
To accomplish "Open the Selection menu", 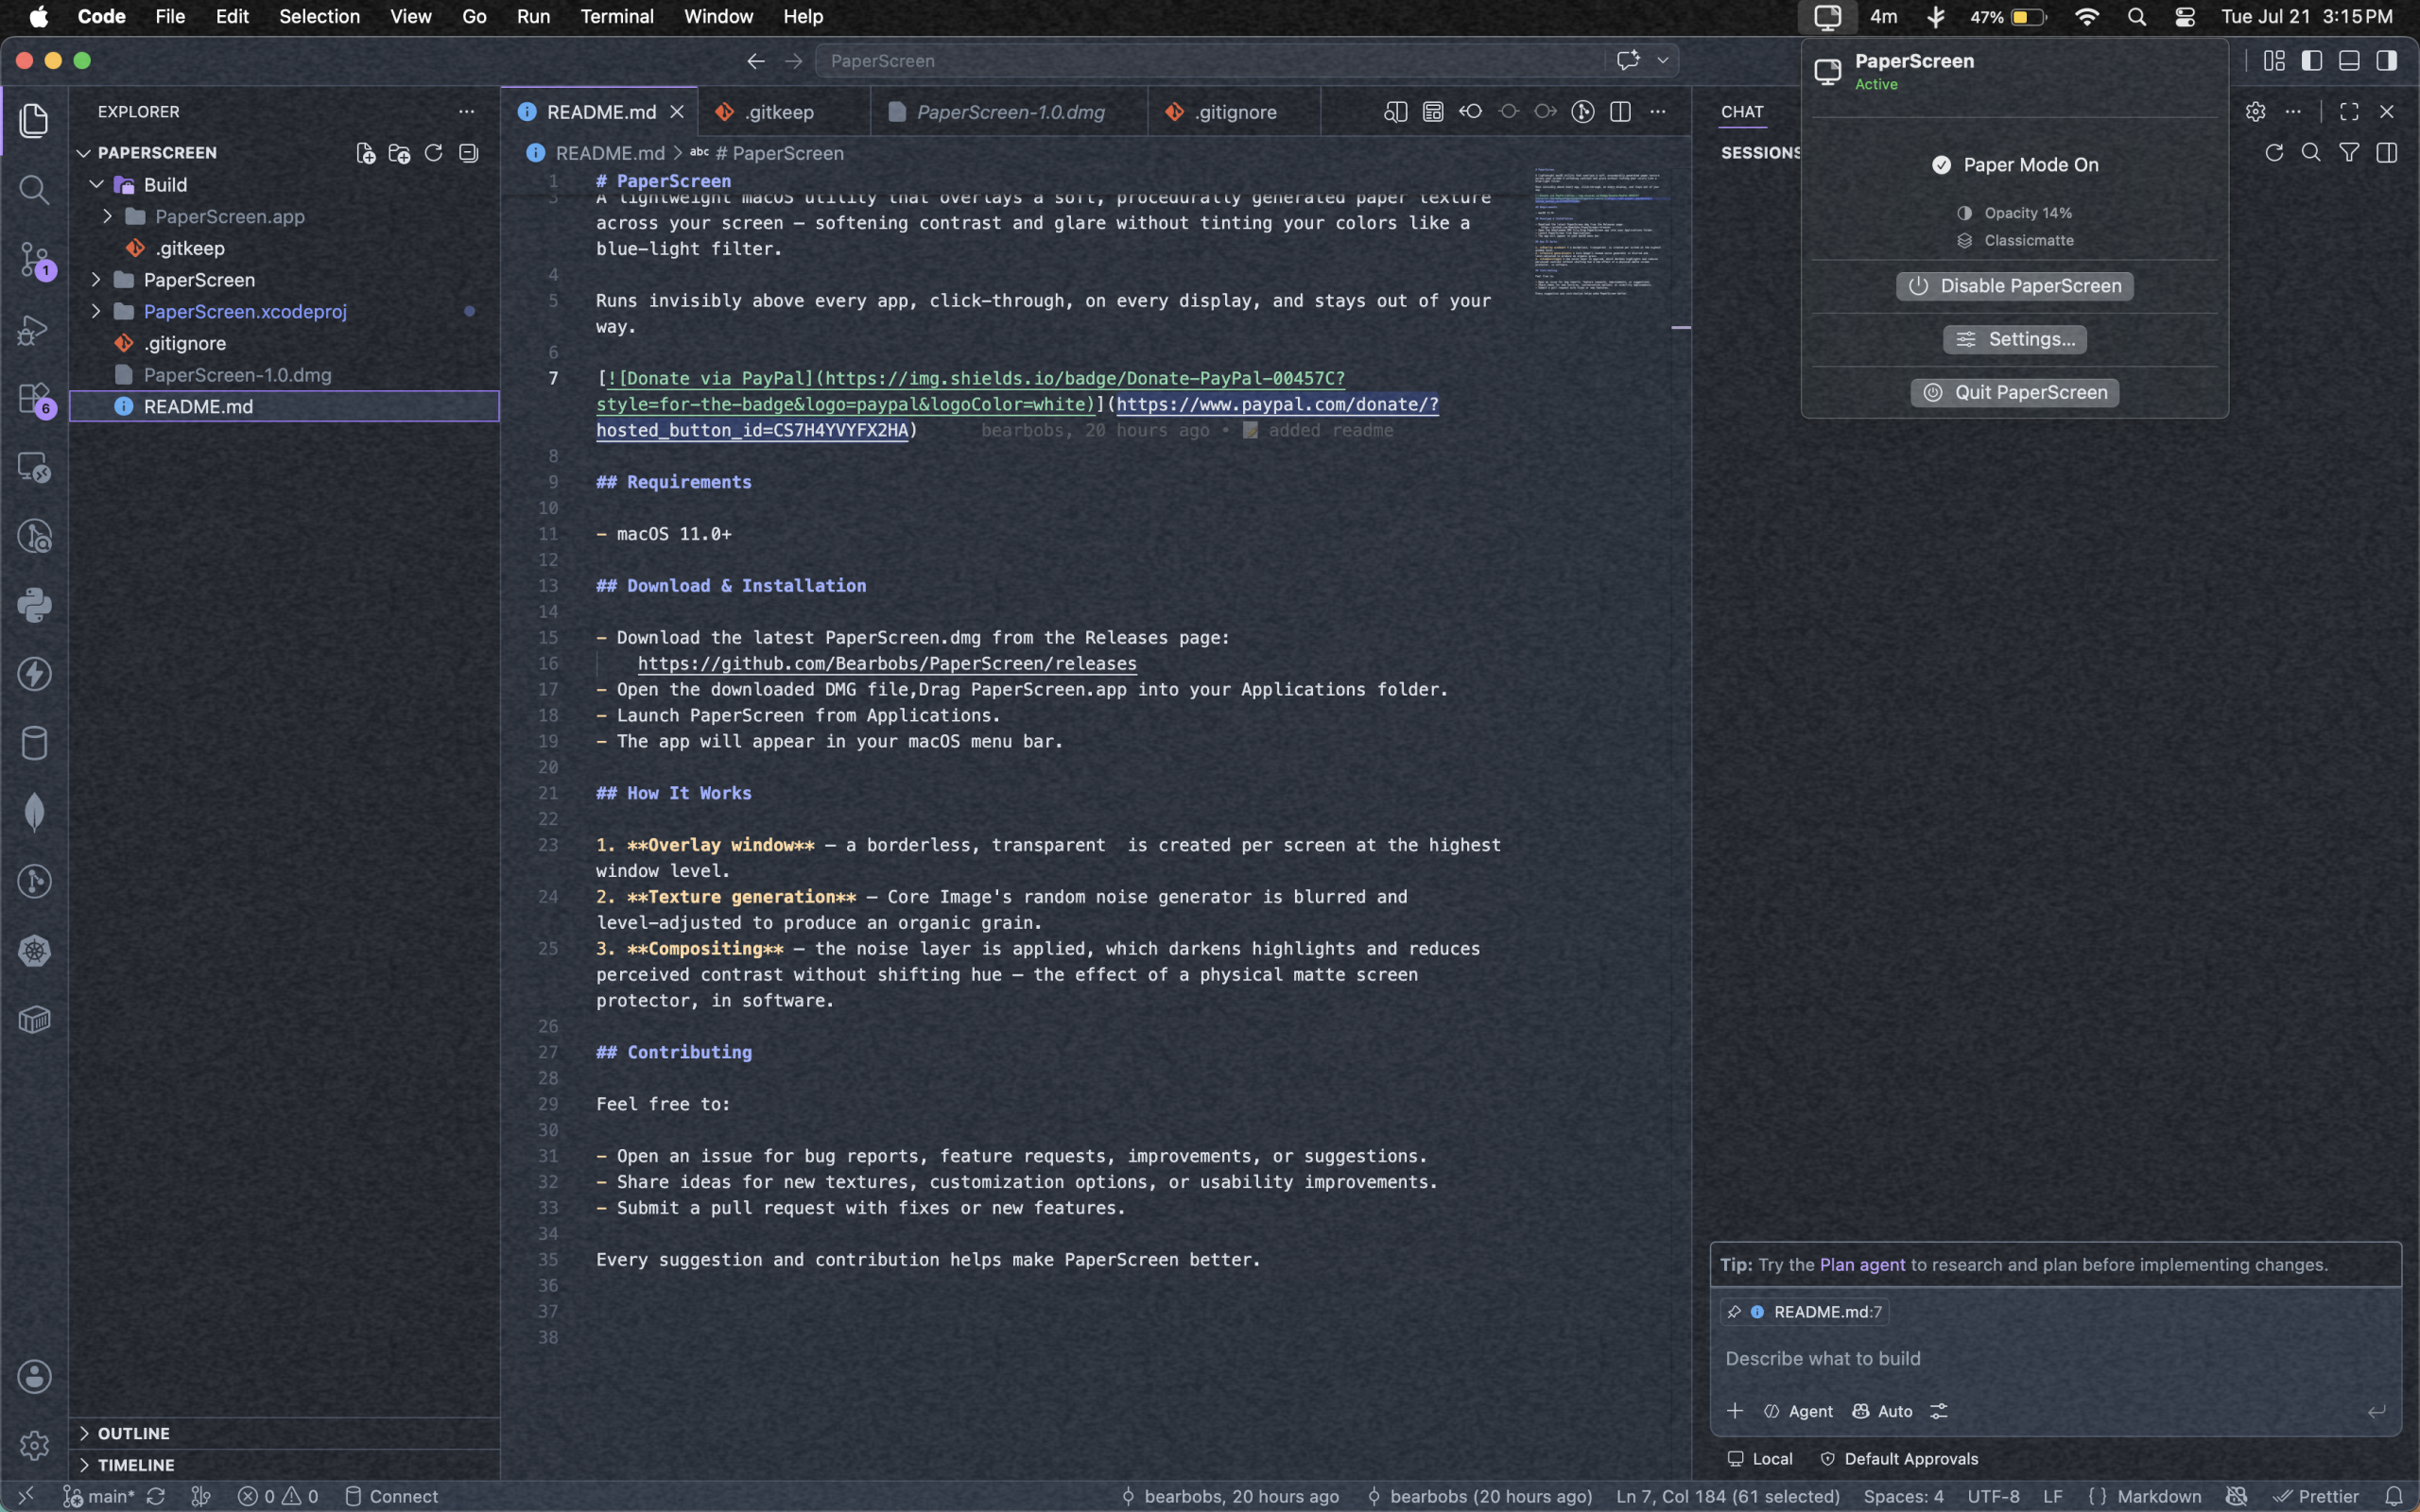I will click(x=319, y=17).
